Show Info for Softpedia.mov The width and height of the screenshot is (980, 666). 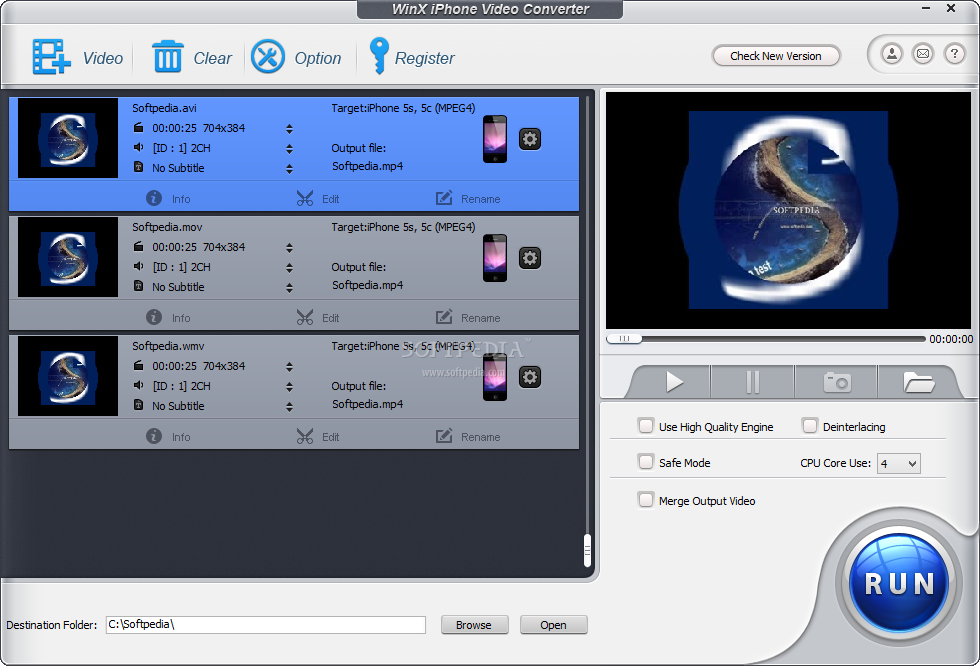click(x=168, y=317)
